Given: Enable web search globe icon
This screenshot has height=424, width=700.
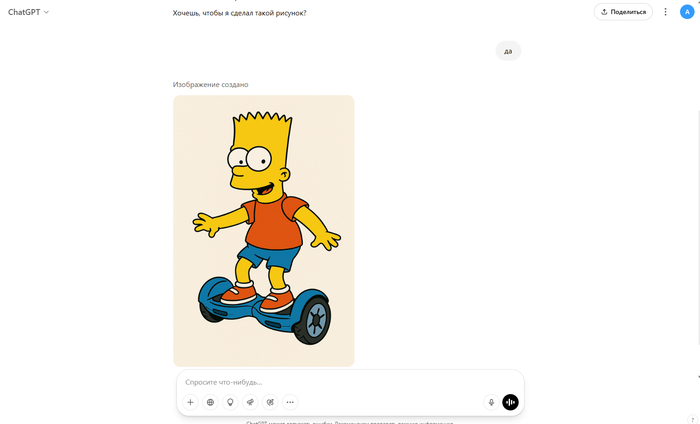Looking at the screenshot, I should (x=210, y=402).
